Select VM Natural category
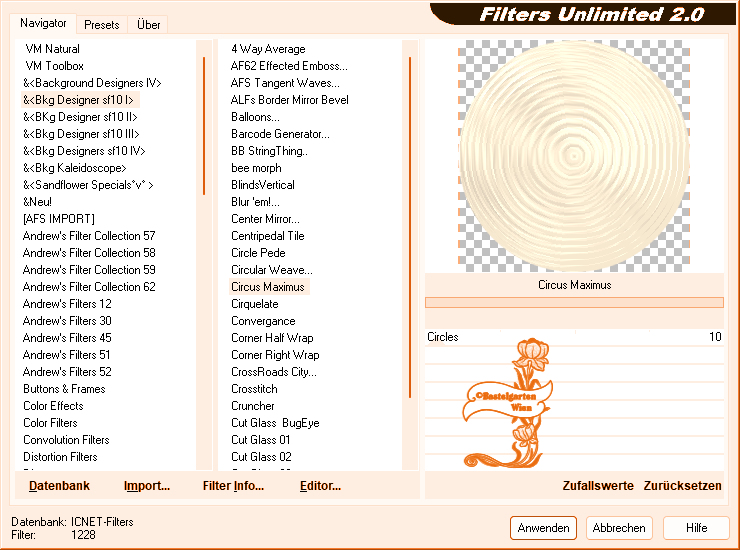This screenshot has height=550, width=740. (x=52, y=49)
